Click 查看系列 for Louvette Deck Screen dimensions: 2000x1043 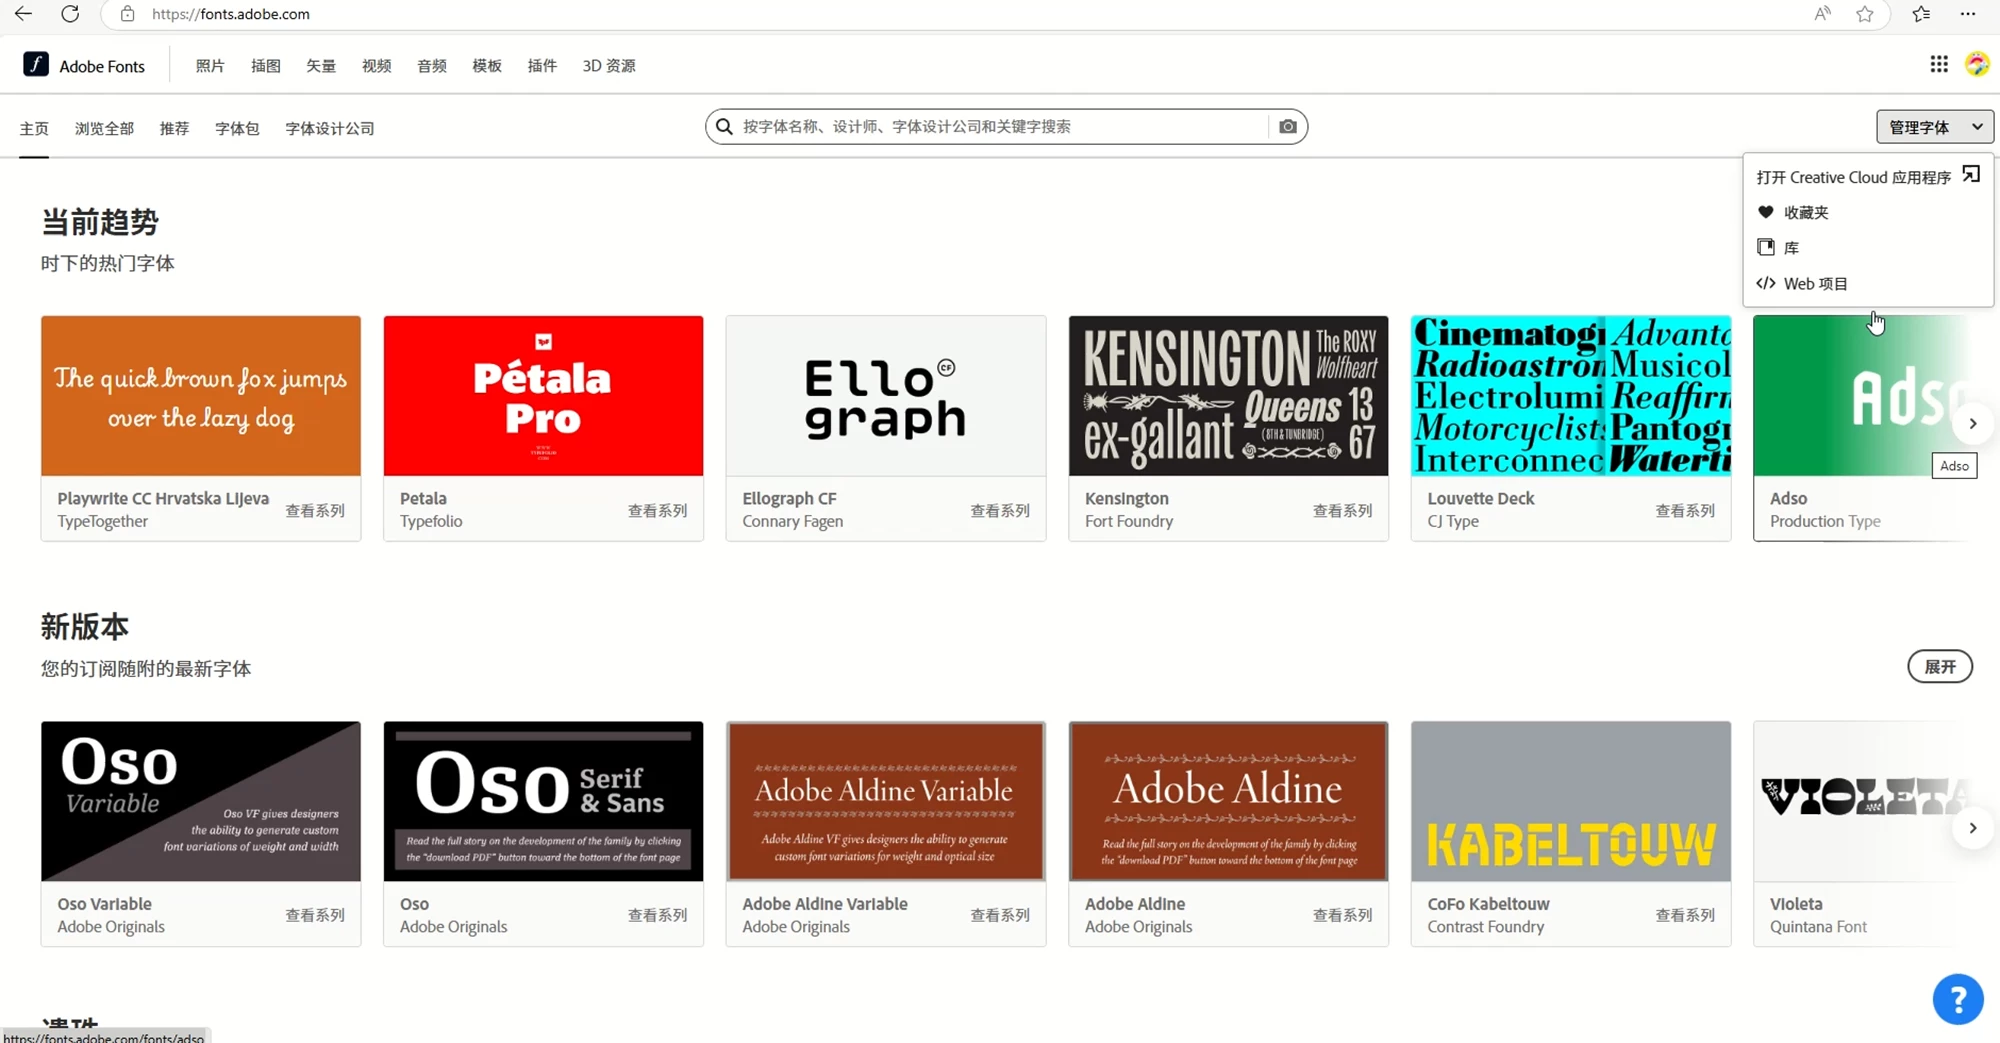tap(1685, 511)
